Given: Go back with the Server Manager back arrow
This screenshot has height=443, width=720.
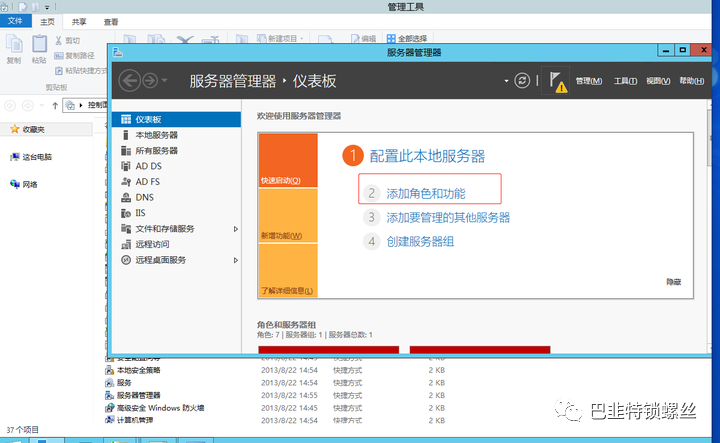Looking at the screenshot, I should (129, 81).
